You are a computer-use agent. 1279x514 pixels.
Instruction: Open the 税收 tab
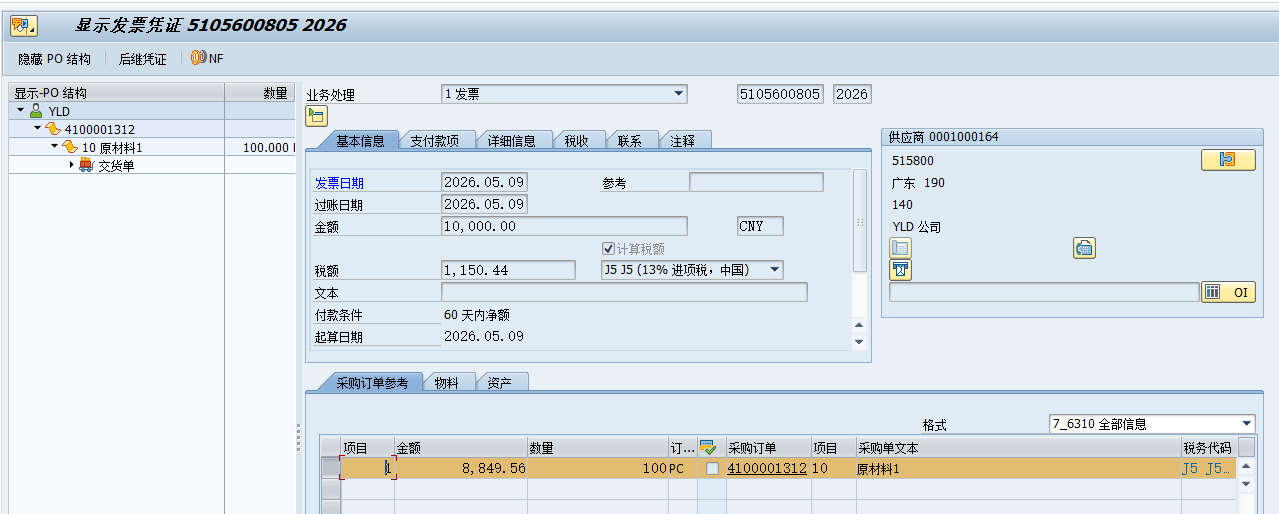coord(577,141)
